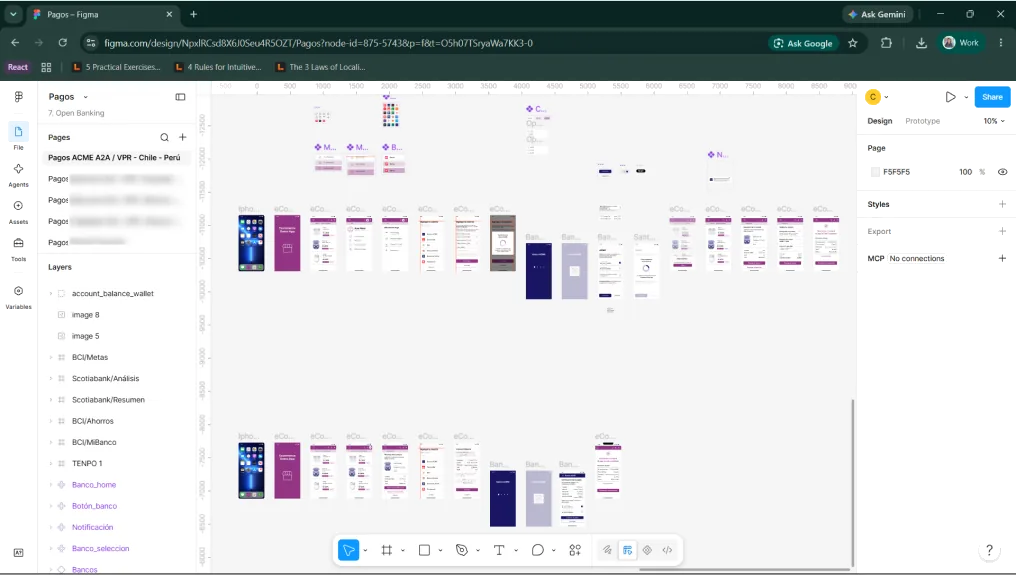This screenshot has height=575, width=1016.
Task: Open the Figma main menu icon
Action: 18,97
